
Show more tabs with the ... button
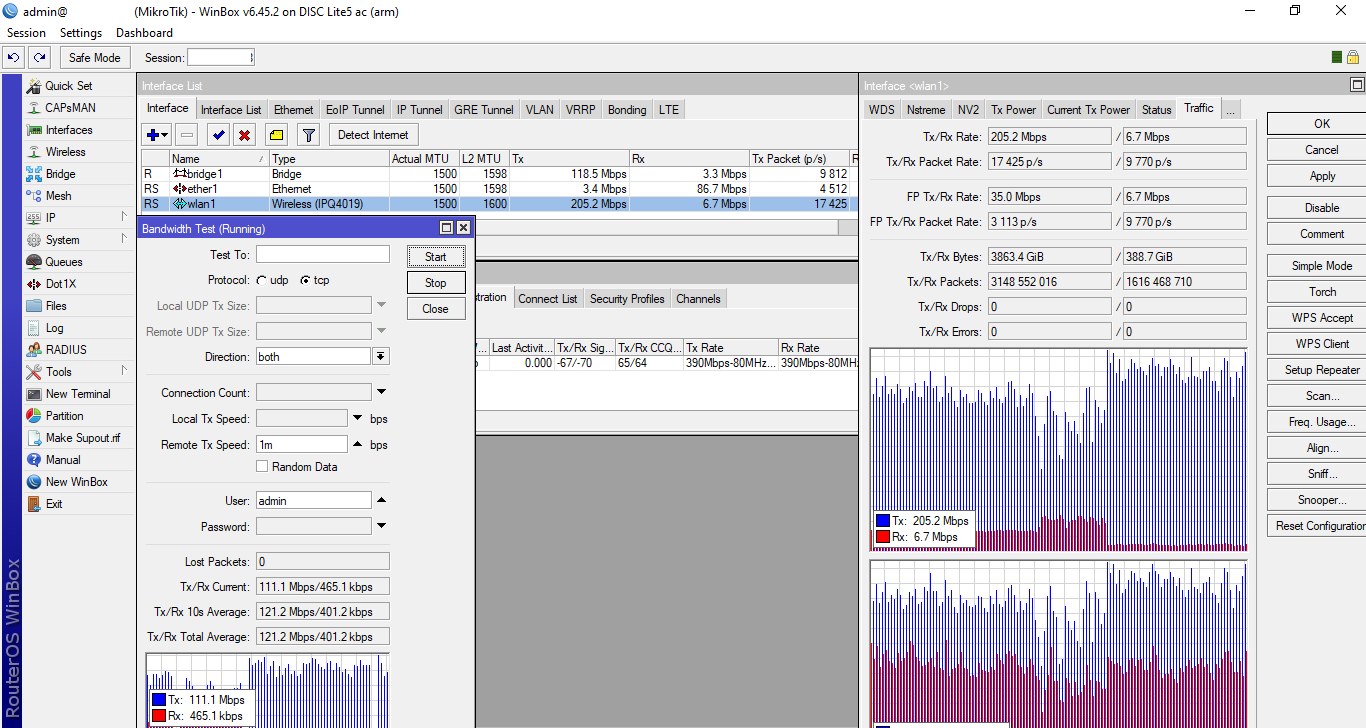1231,109
